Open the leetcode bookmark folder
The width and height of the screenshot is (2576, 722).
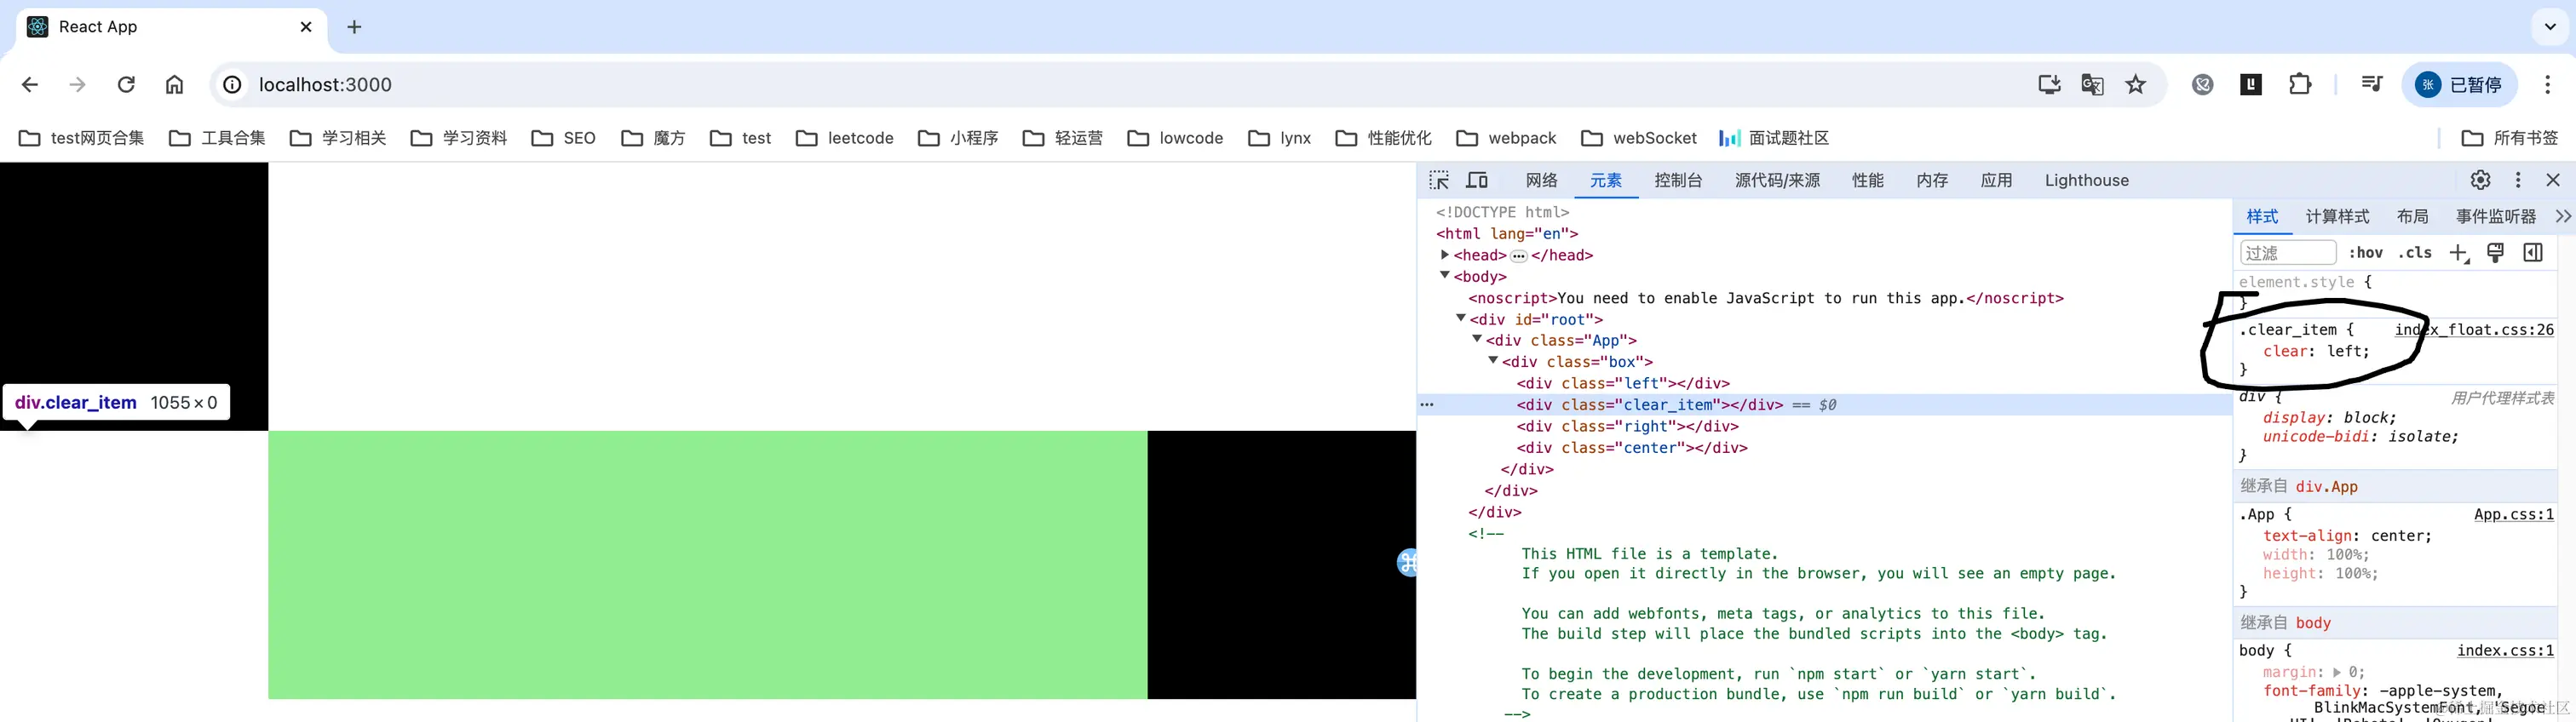(845, 138)
